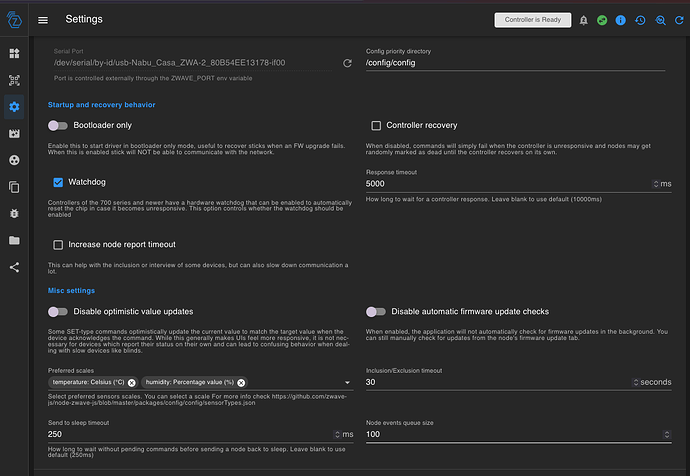Click the Inclusion/Exclusion timeout stepper
Screen dimensions: 690x476
point(635,382)
